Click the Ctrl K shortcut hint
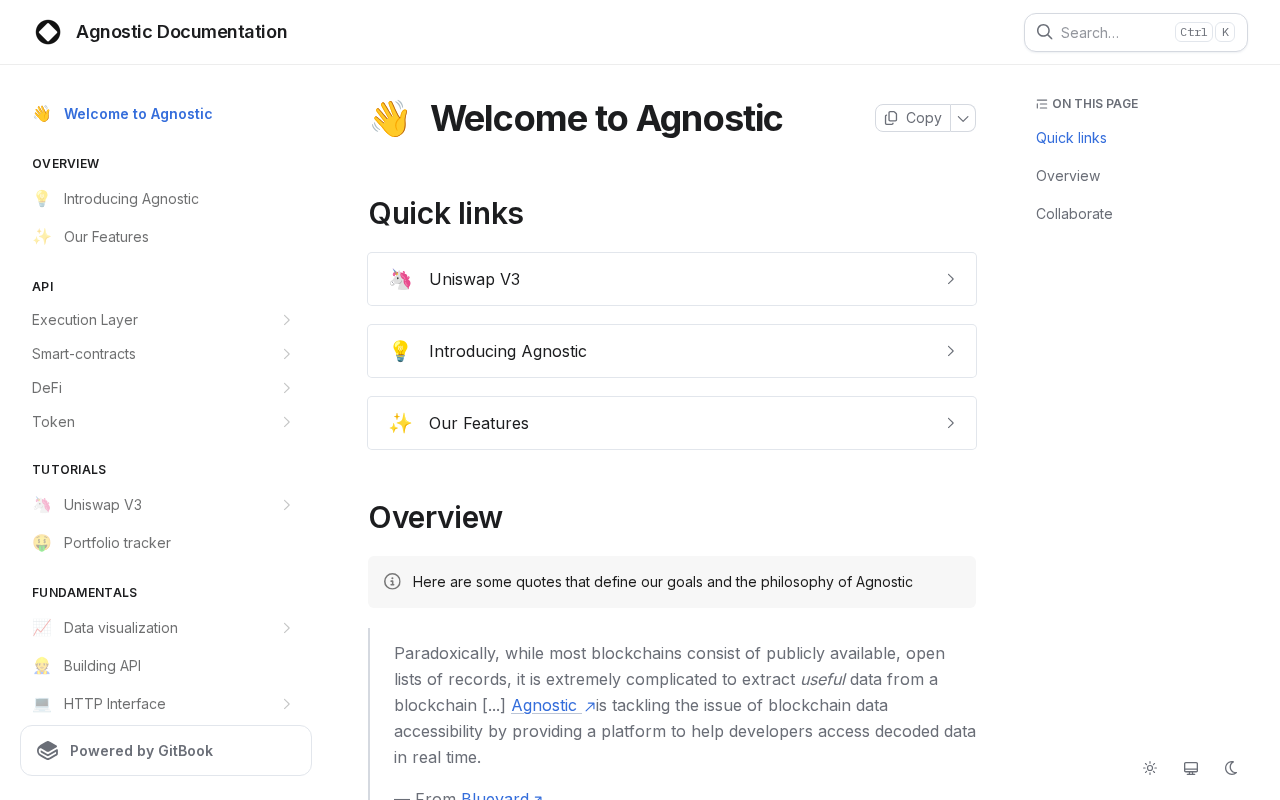Viewport: 1280px width, 800px height. click(1205, 32)
